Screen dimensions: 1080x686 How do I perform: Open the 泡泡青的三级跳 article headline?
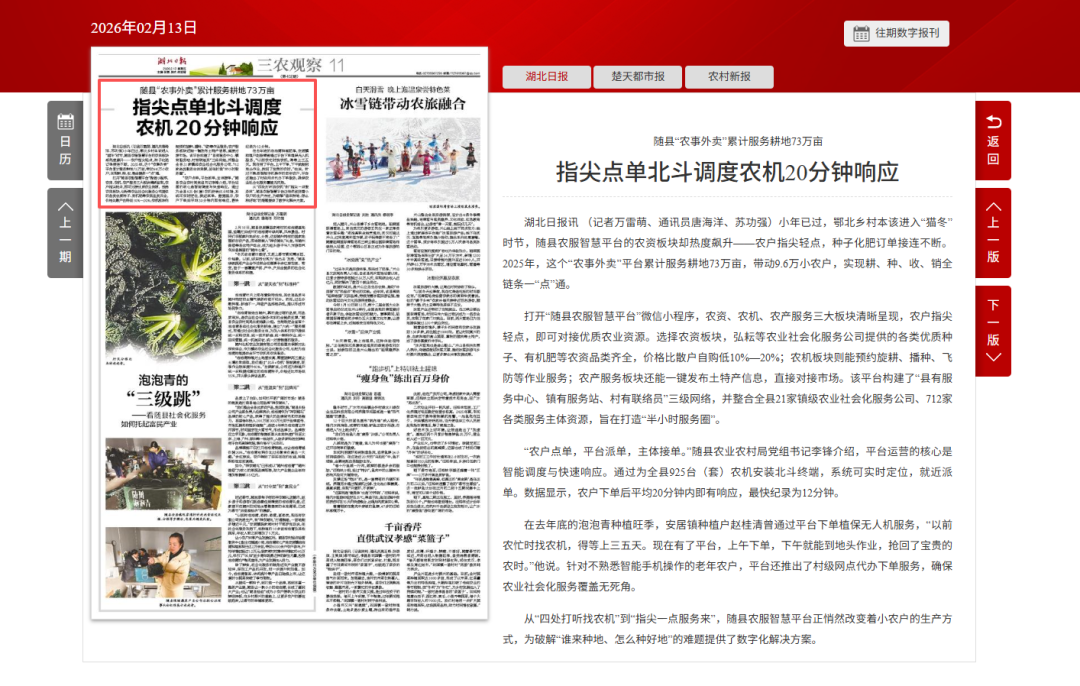(x=163, y=390)
